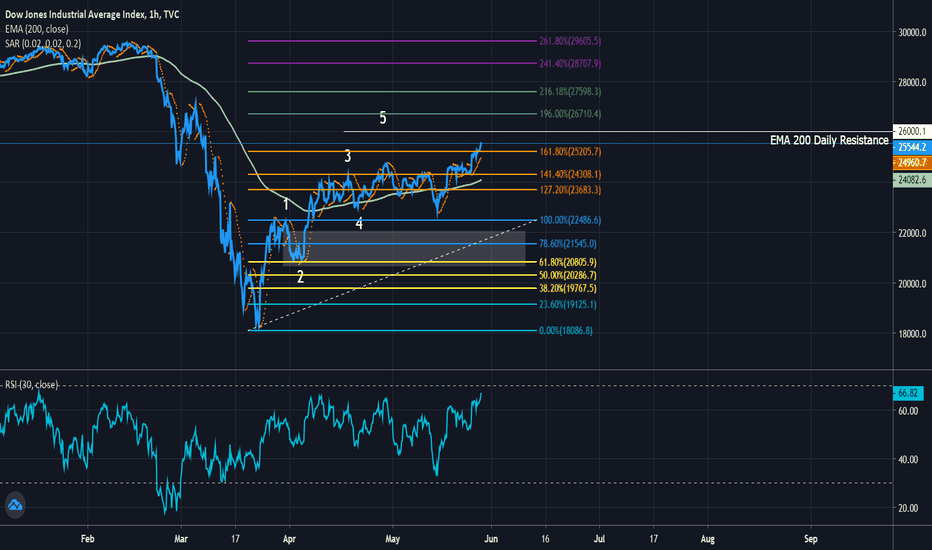Click the 30000.0 price scale label

click(x=912, y=33)
